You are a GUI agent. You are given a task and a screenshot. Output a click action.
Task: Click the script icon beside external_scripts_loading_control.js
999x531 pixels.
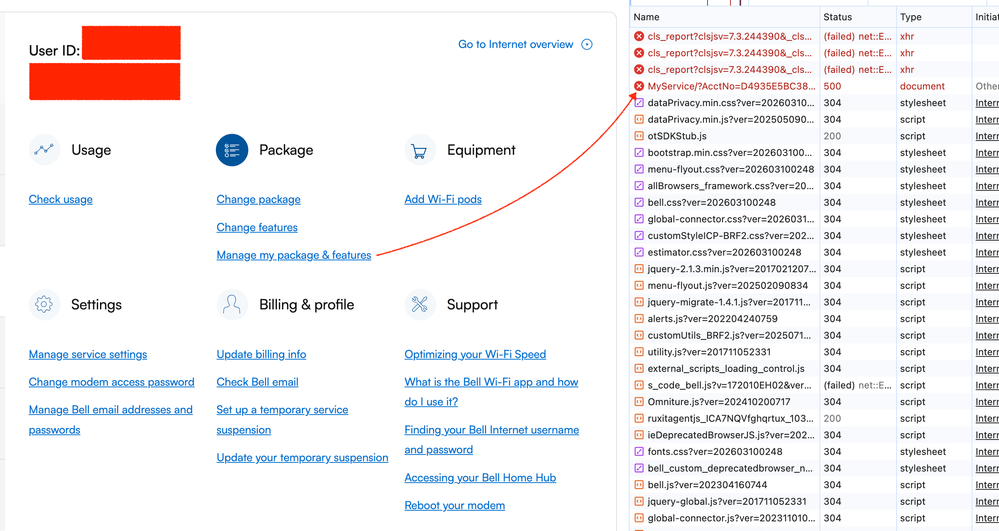[x=638, y=368]
